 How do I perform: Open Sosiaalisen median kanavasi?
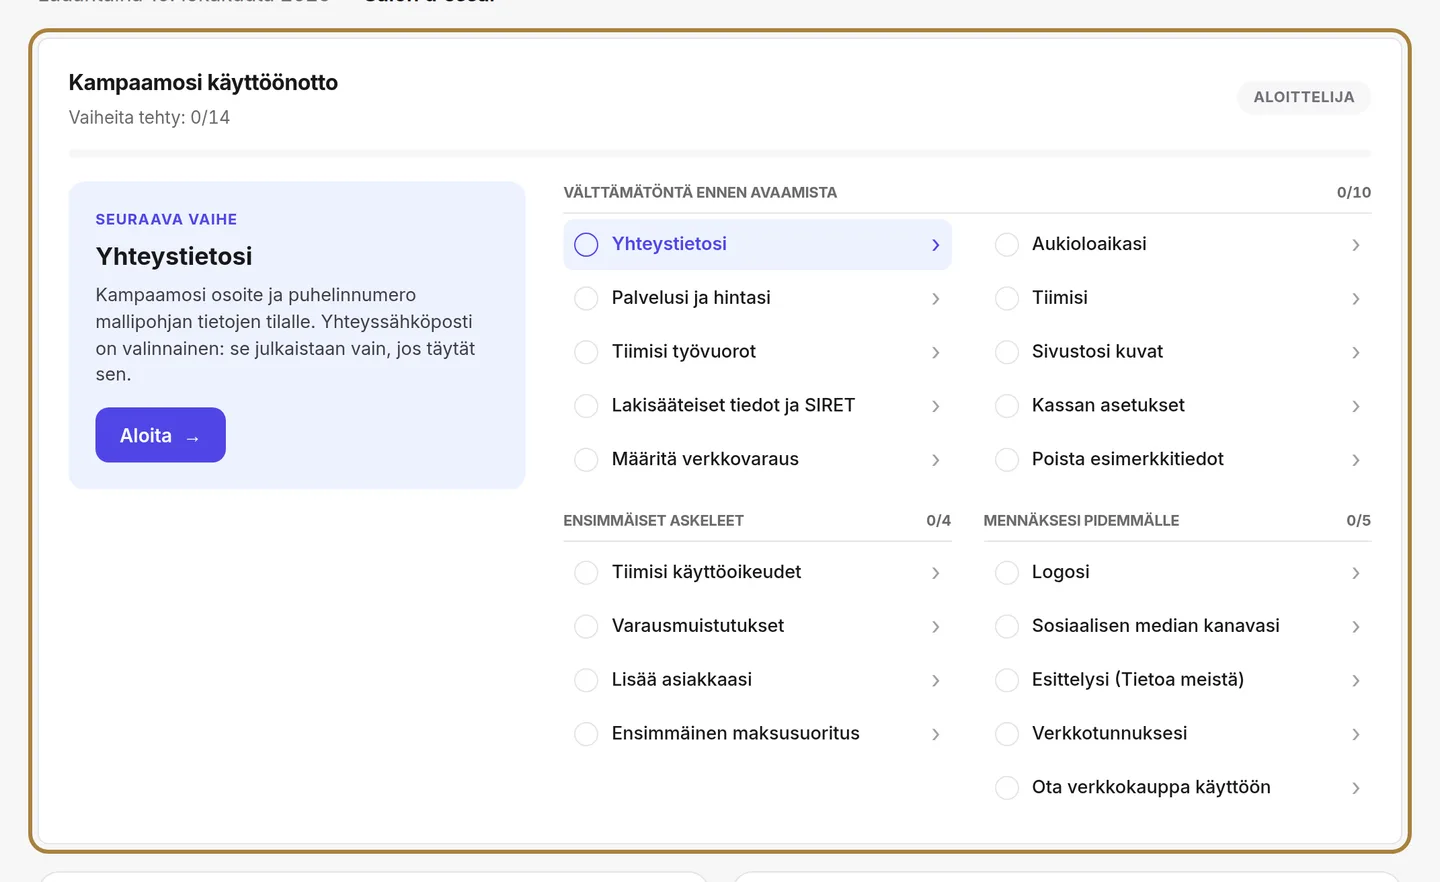[x=1177, y=626]
